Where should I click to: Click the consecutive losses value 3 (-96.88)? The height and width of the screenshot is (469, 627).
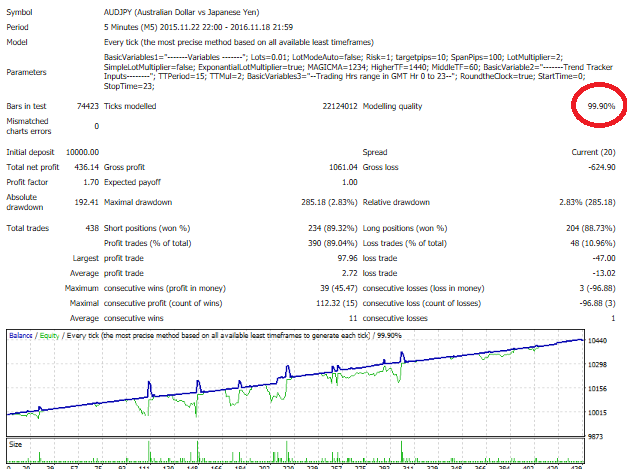pyautogui.click(x=595, y=288)
